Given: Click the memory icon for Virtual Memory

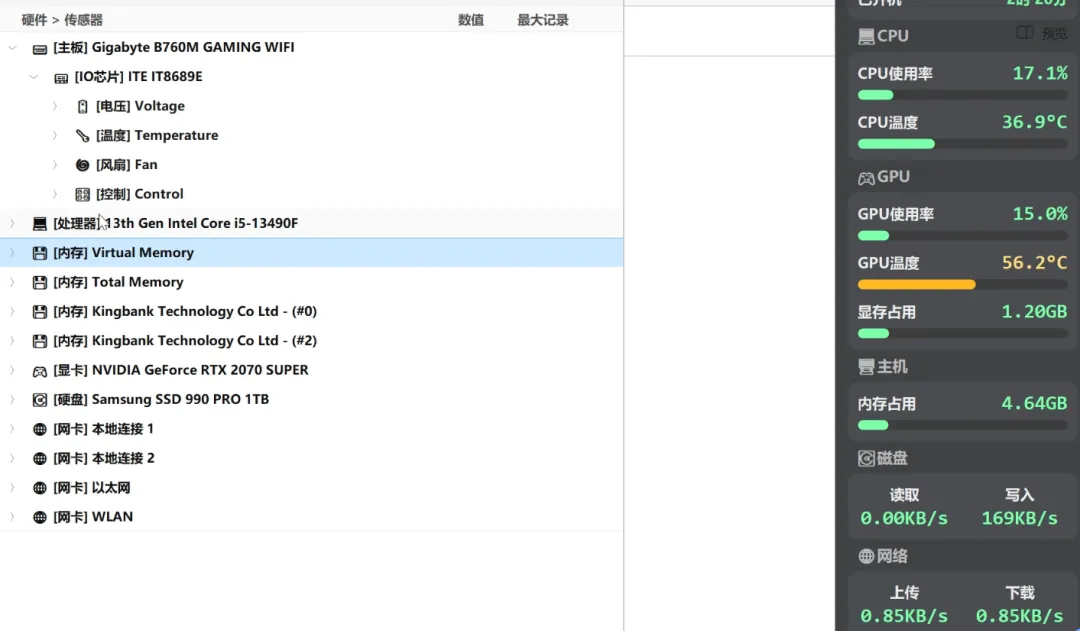Looking at the screenshot, I should pos(40,254).
